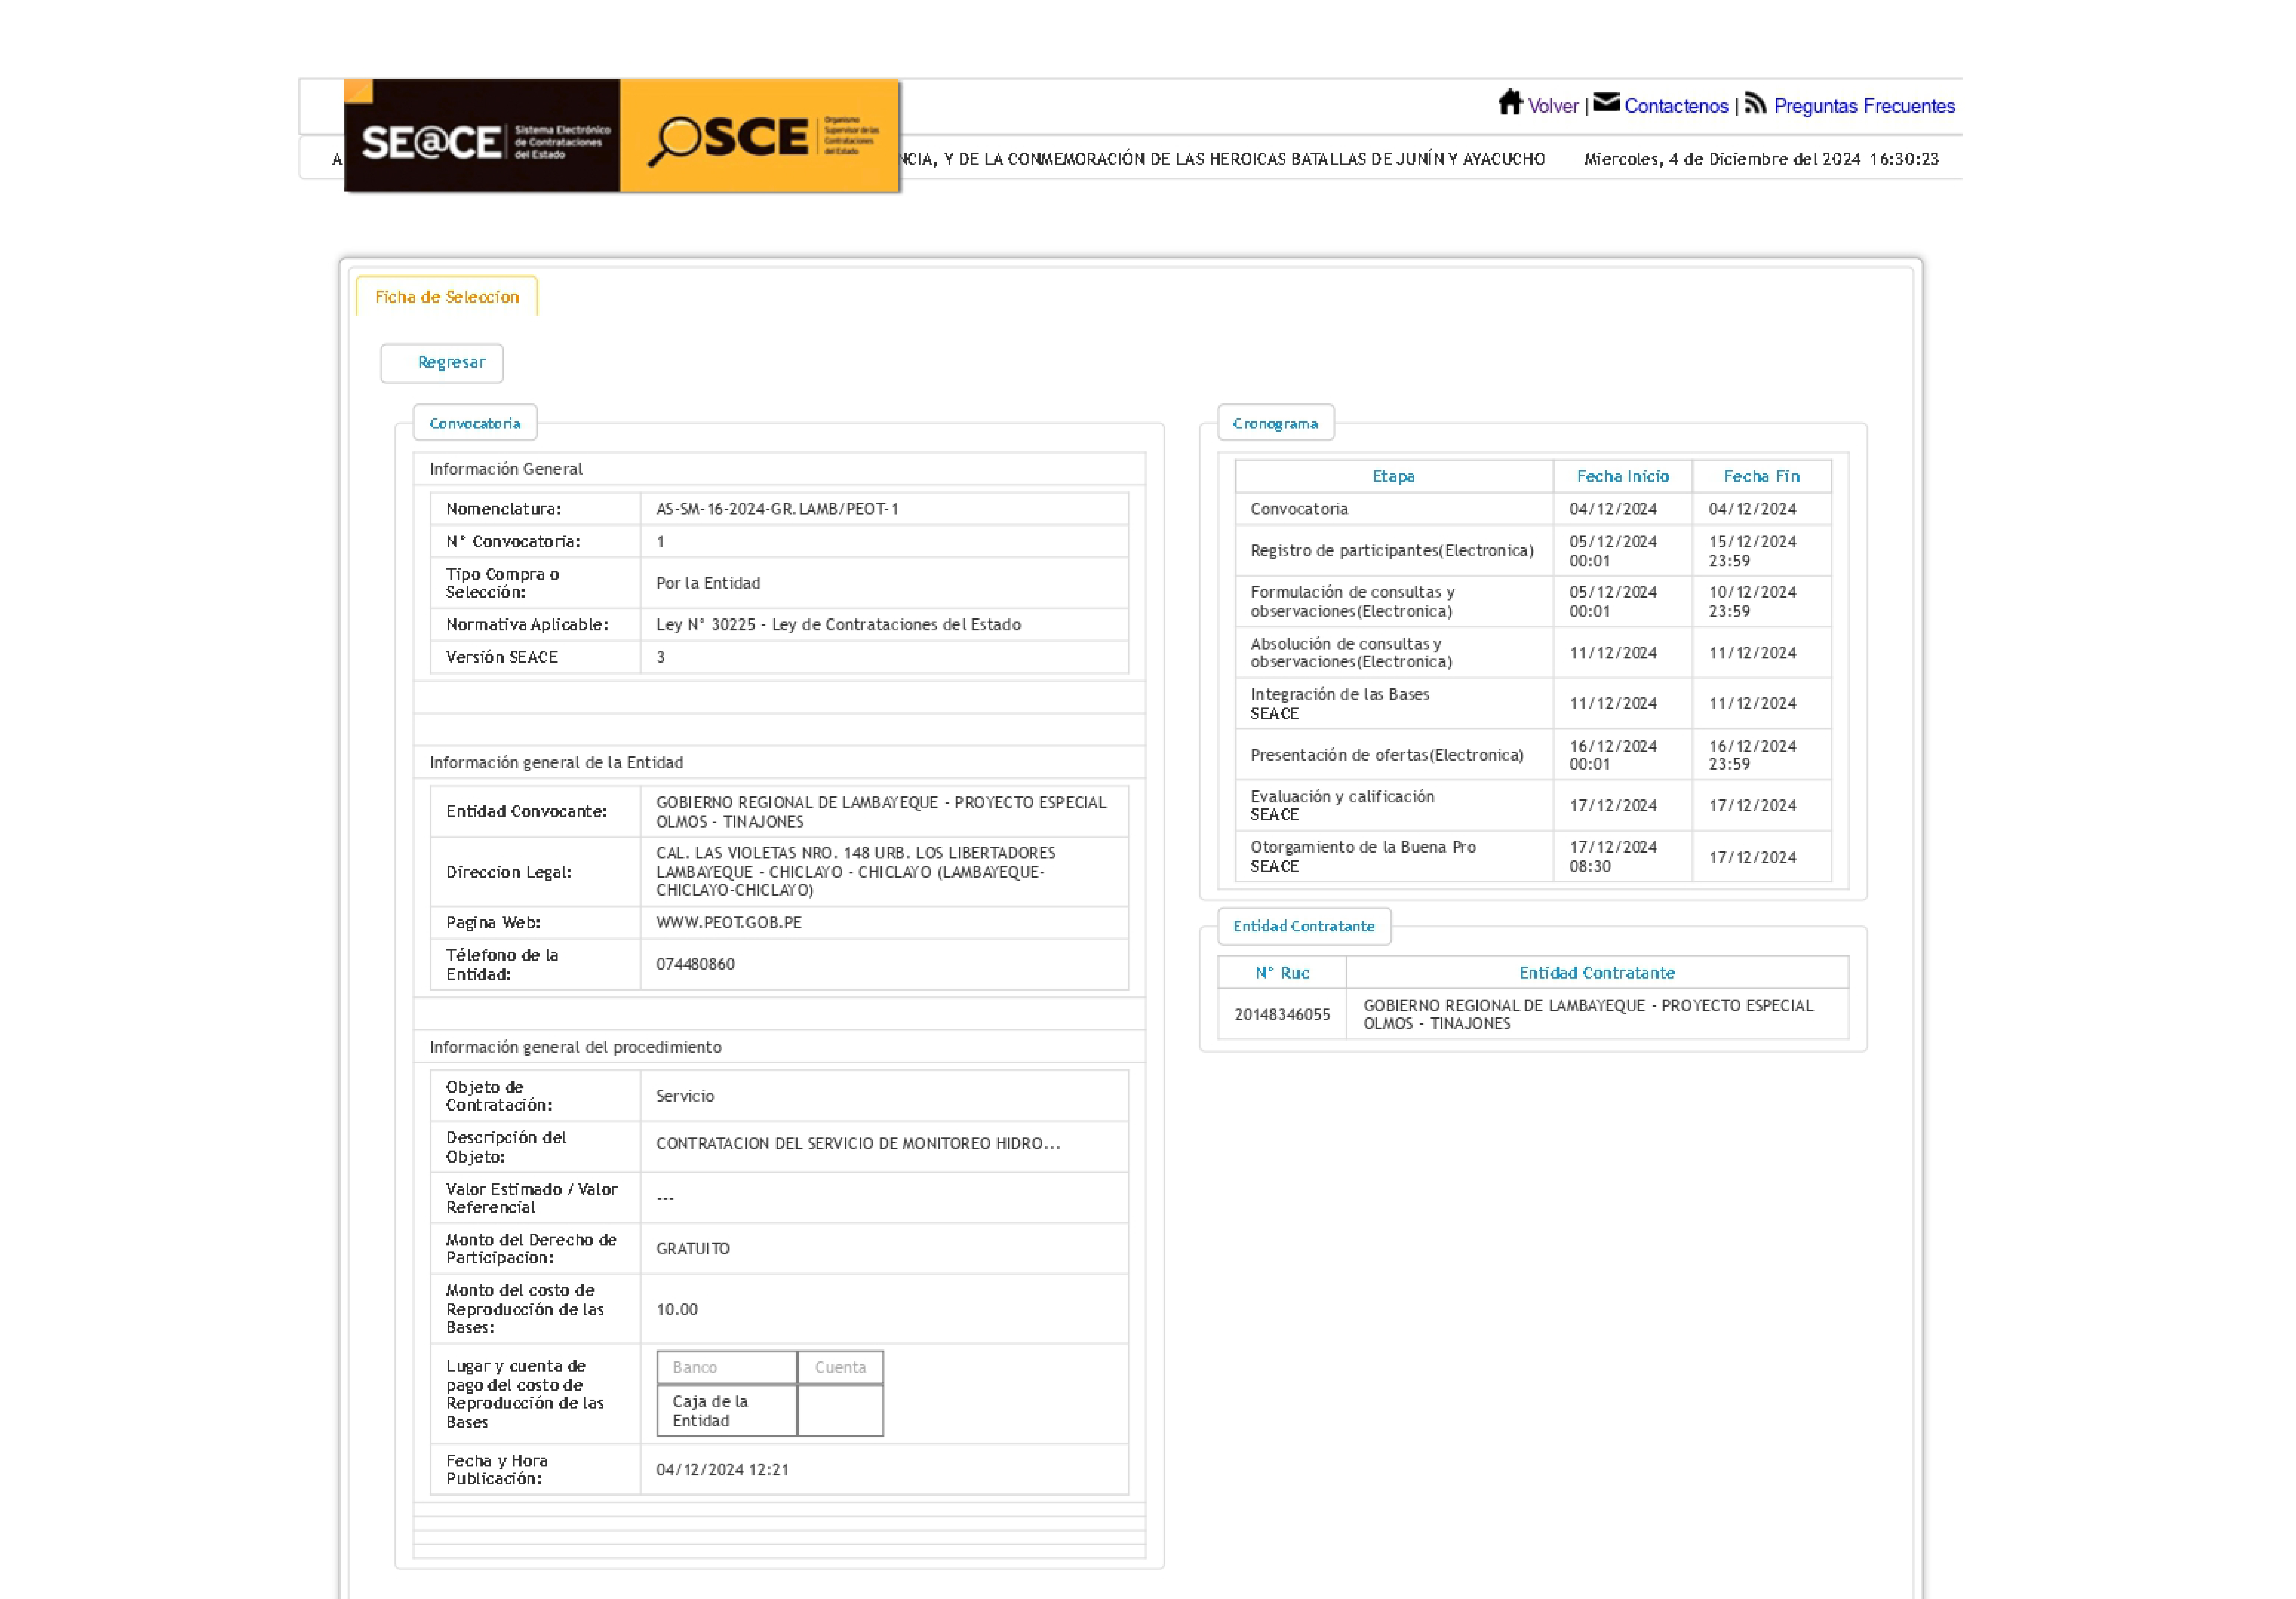Viewport: 2296px width, 1599px height.
Task: Click publication date 04/12/2024 12:21
Action: tap(722, 1470)
